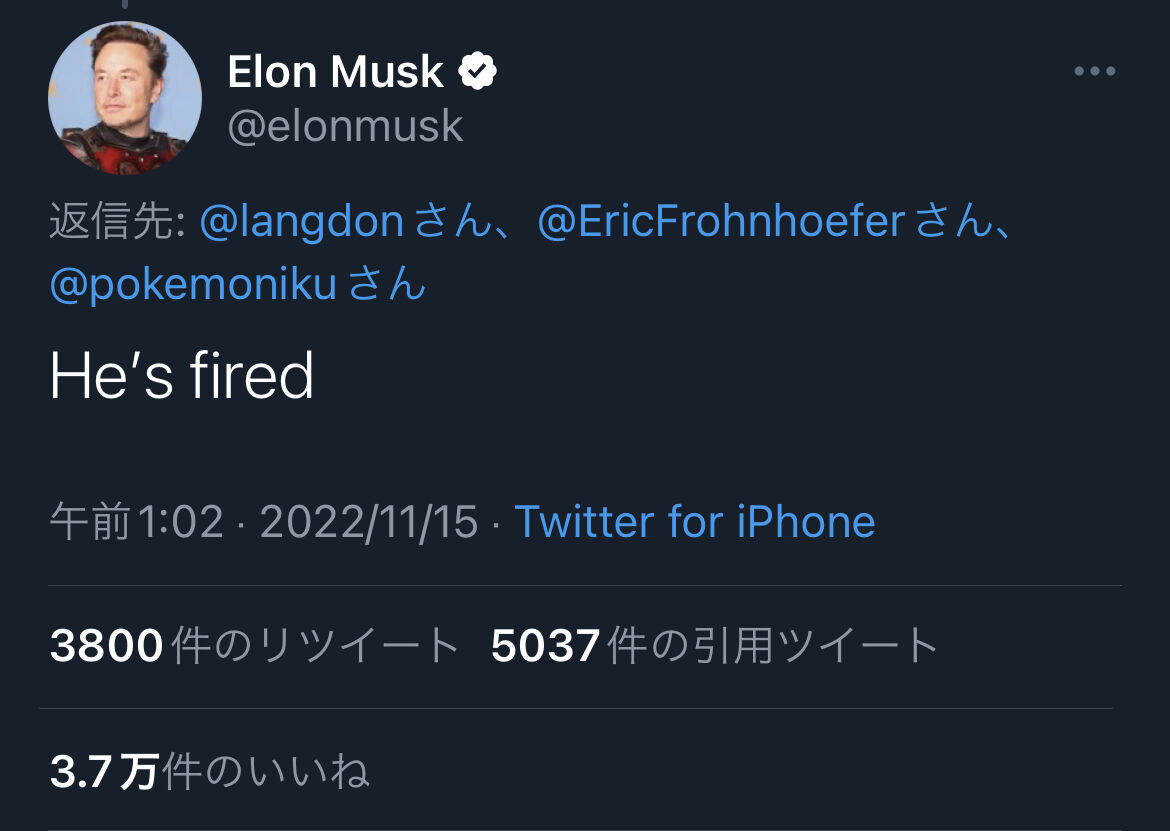Open the @pokemoniku mention
The width and height of the screenshot is (1170, 831).
(x=193, y=285)
